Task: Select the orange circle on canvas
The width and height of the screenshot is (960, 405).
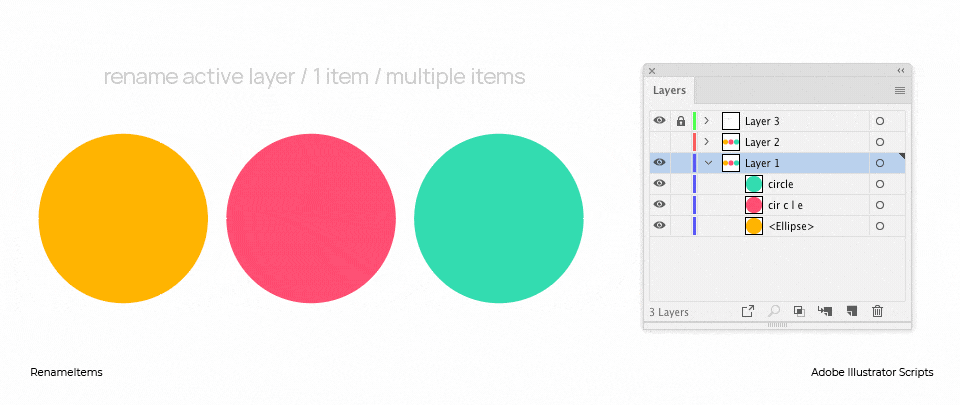Action: (x=123, y=218)
